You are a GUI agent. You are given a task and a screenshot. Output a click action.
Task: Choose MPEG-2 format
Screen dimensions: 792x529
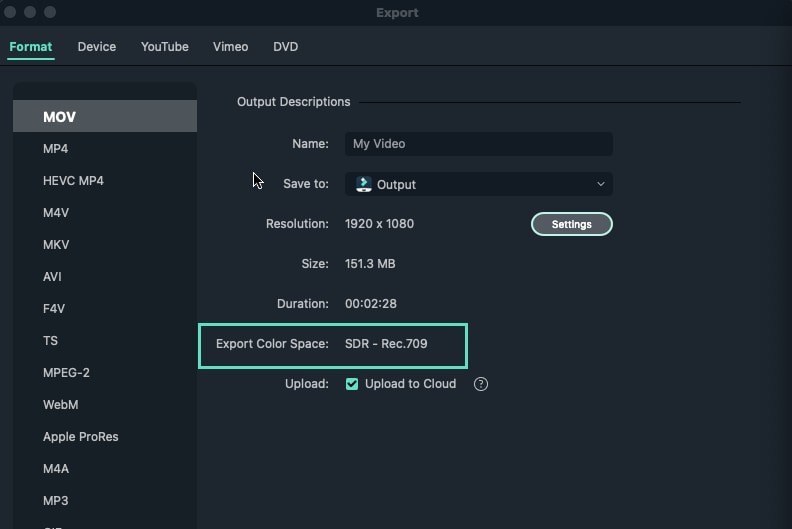105,373
